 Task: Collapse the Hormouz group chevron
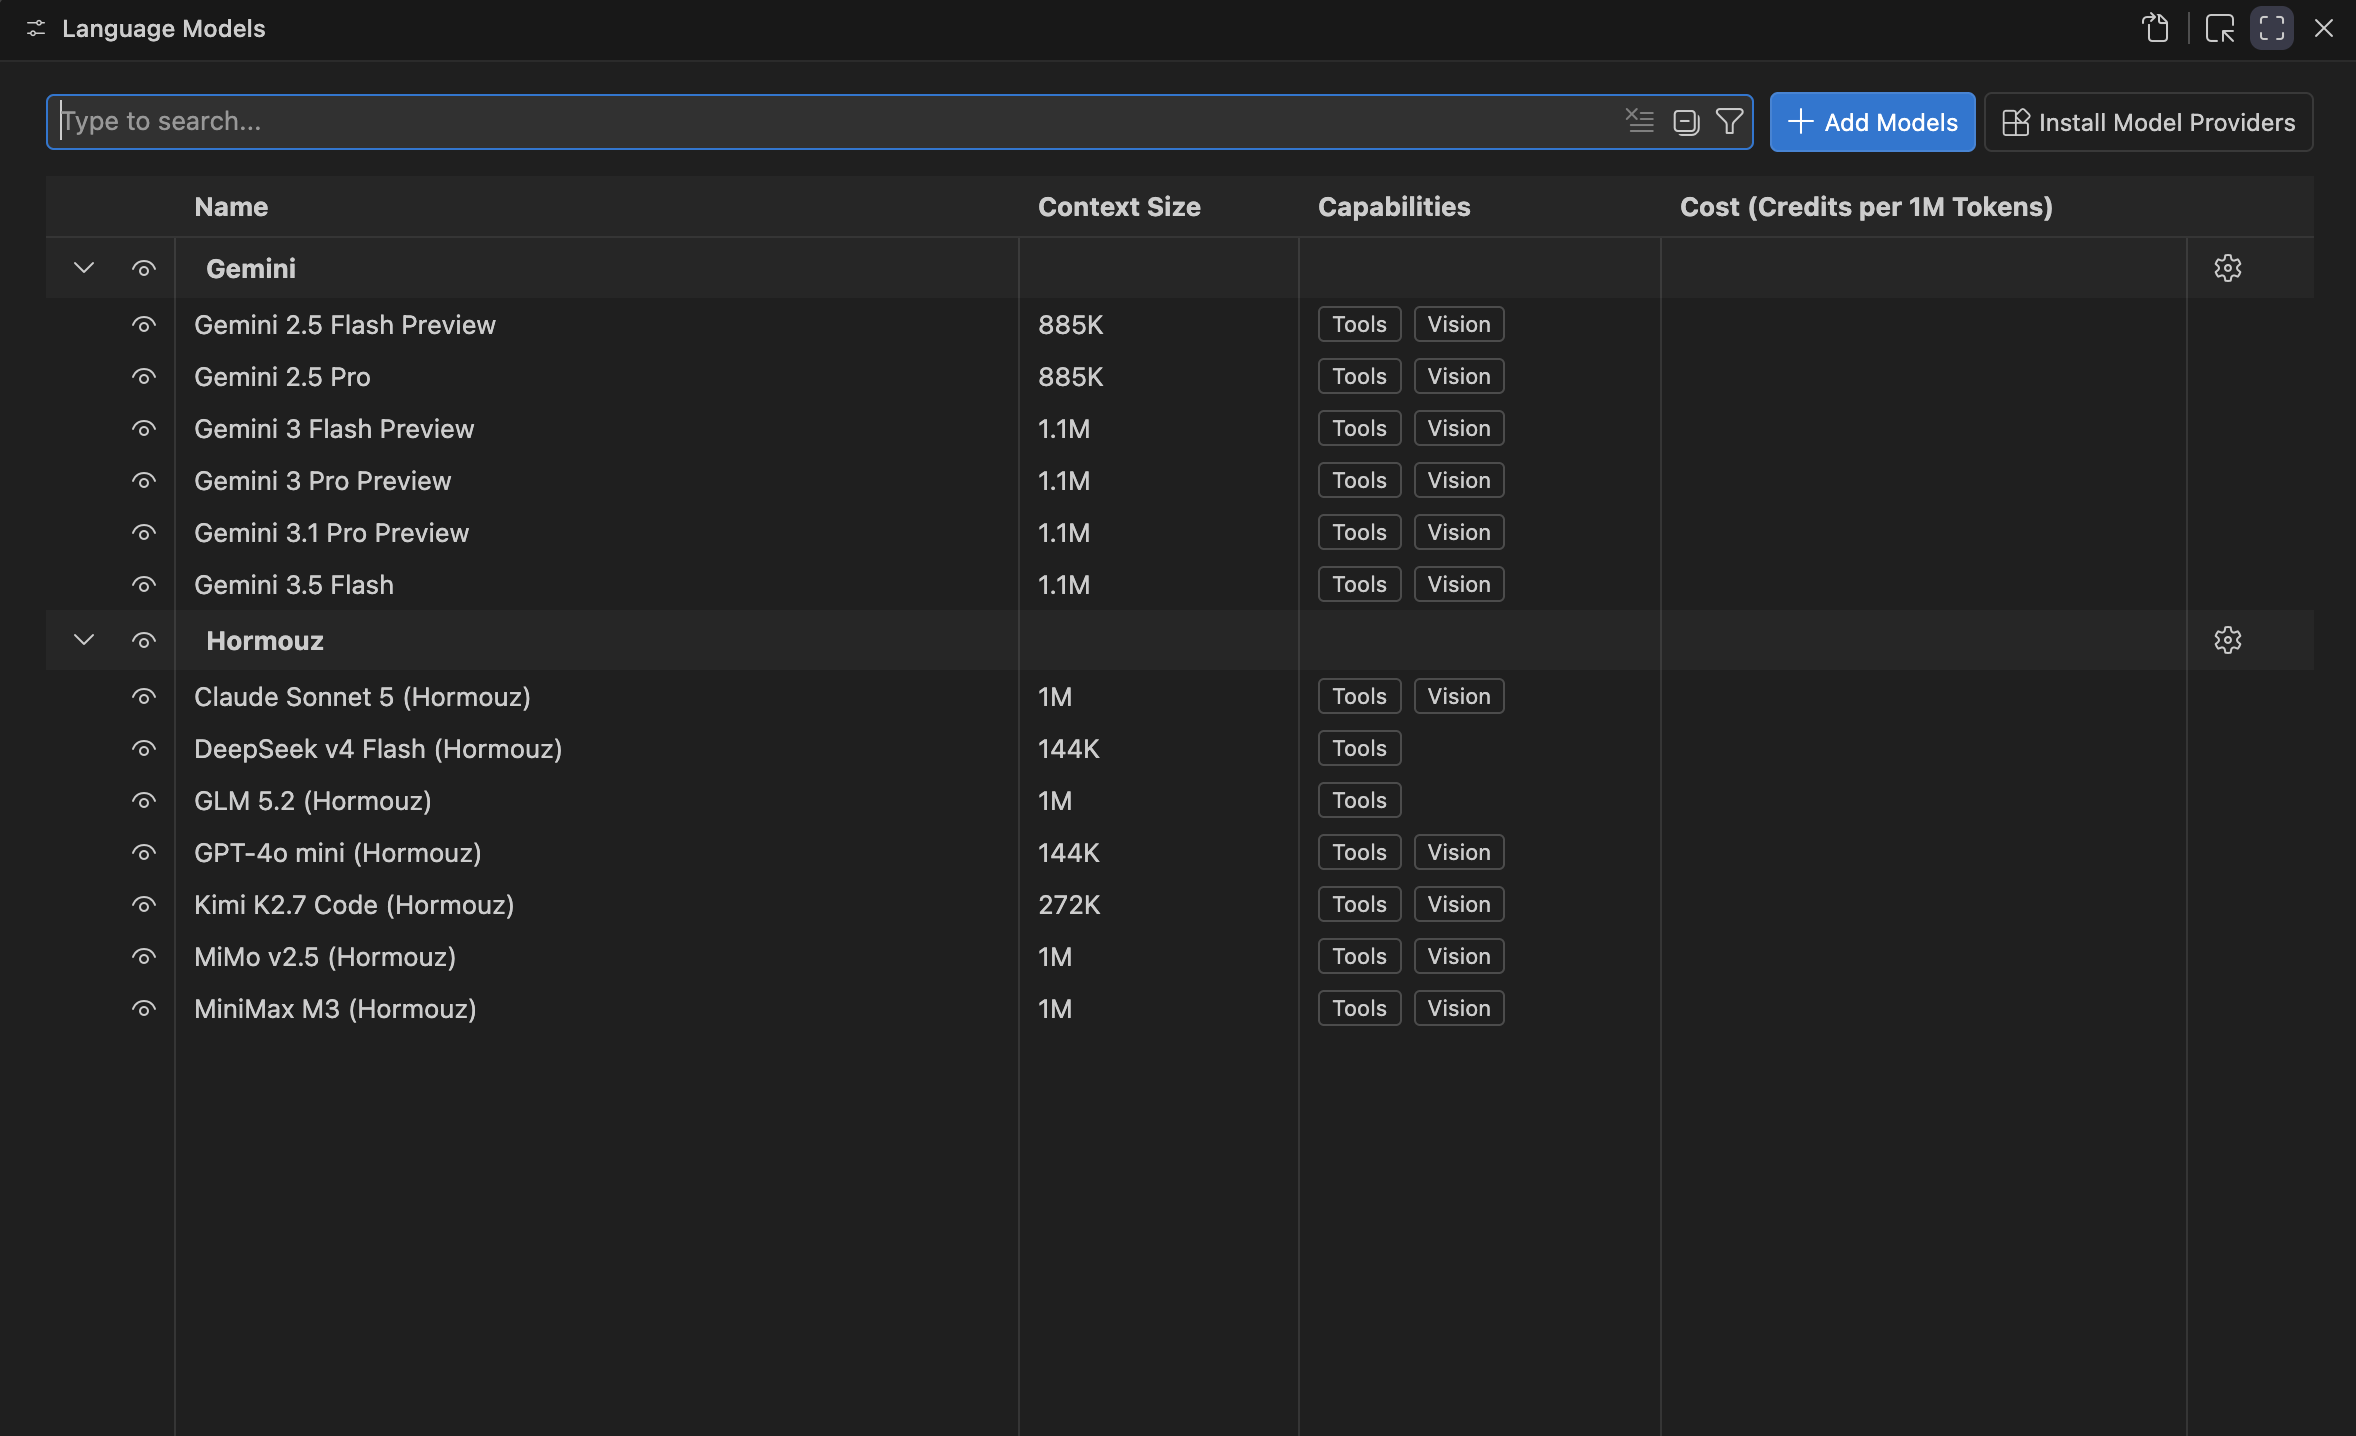(84, 640)
